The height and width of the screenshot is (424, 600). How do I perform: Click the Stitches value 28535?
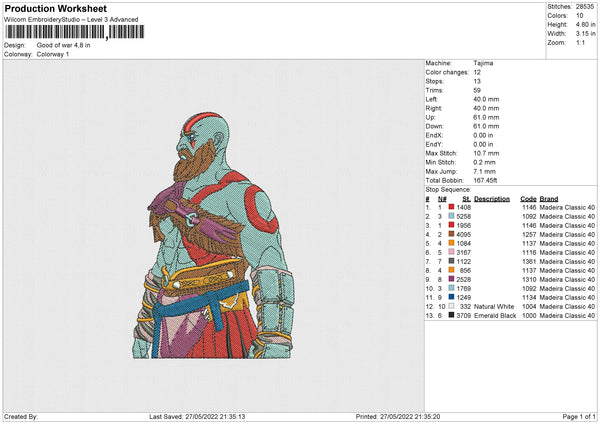click(585, 7)
